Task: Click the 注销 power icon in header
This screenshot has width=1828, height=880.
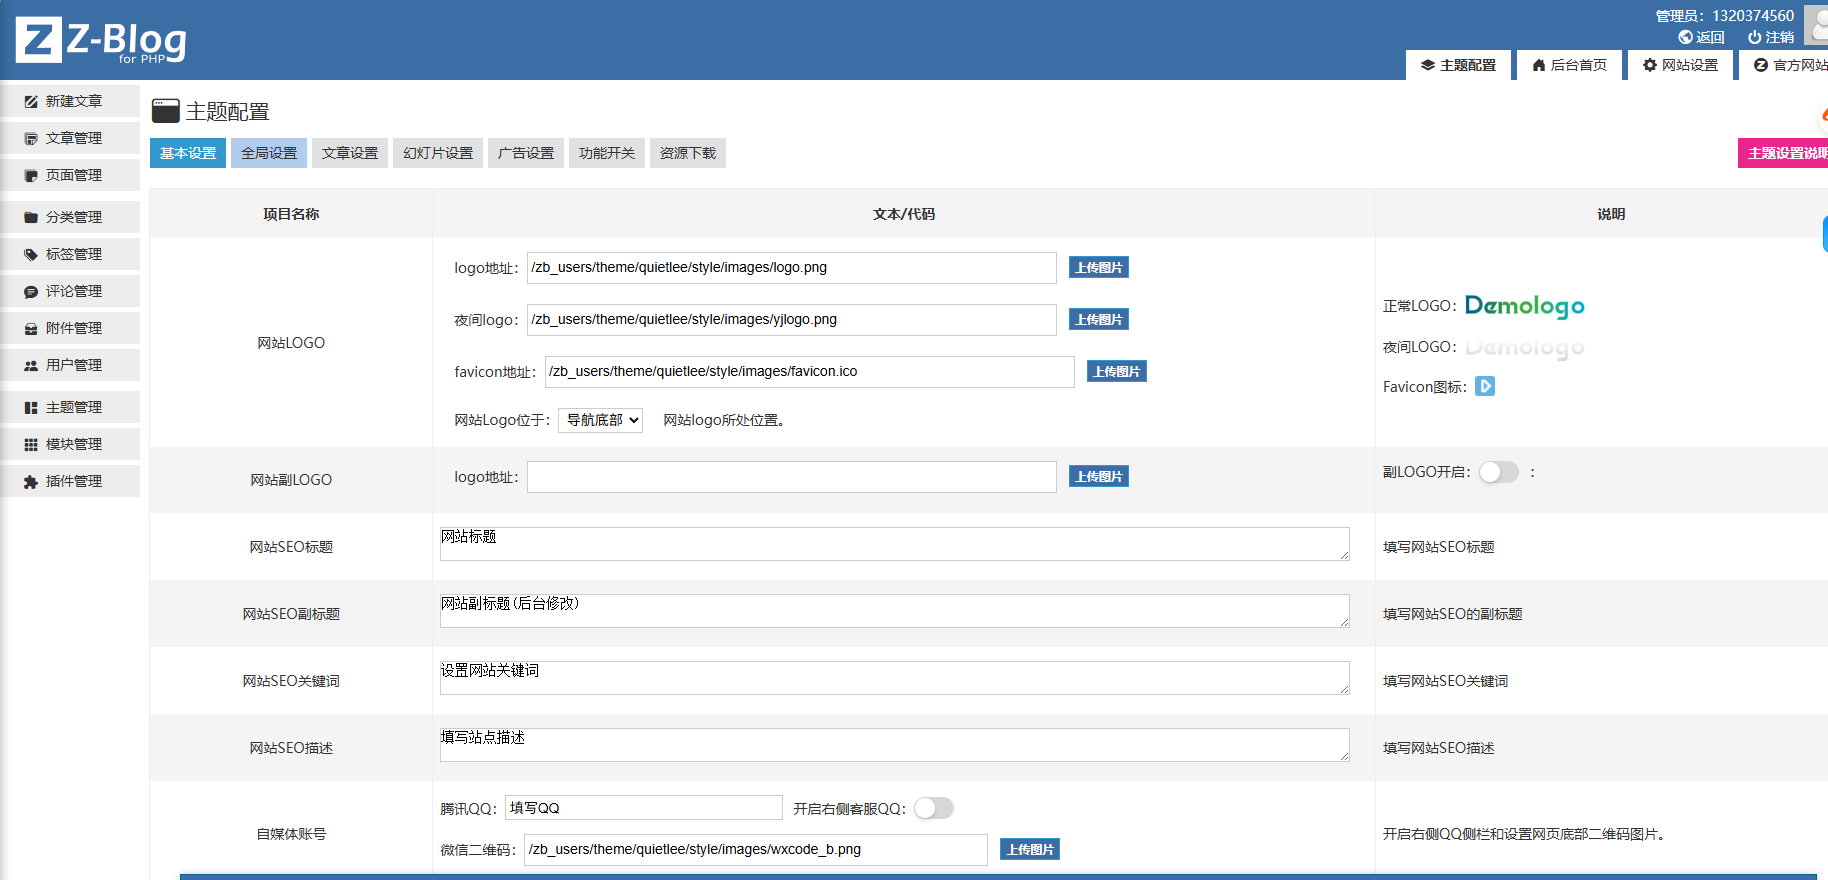Action: click(1754, 37)
